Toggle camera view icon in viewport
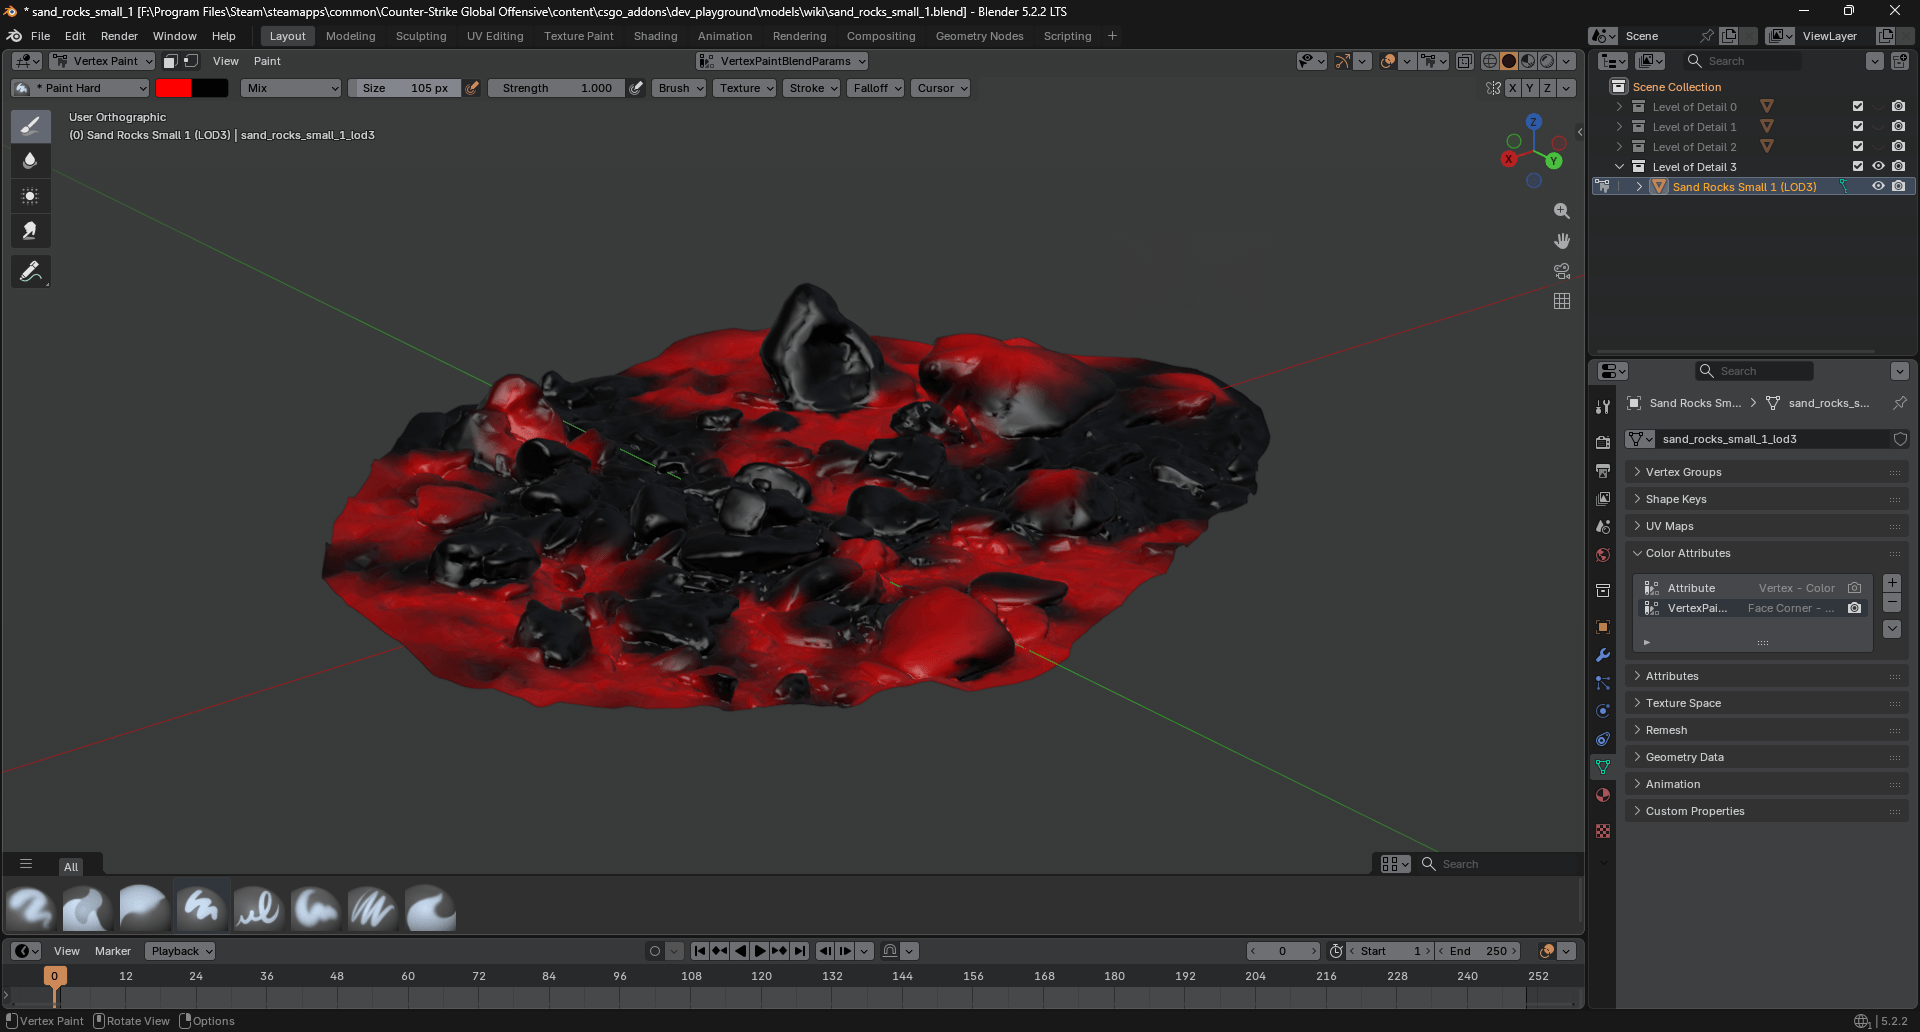The width and height of the screenshot is (1920, 1032). 1562,271
